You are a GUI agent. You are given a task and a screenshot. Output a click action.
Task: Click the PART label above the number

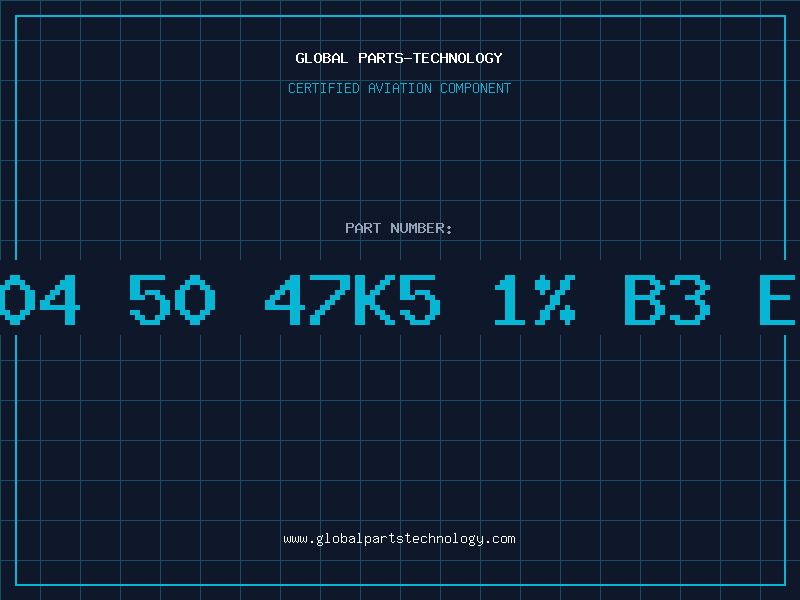[x=363, y=228]
